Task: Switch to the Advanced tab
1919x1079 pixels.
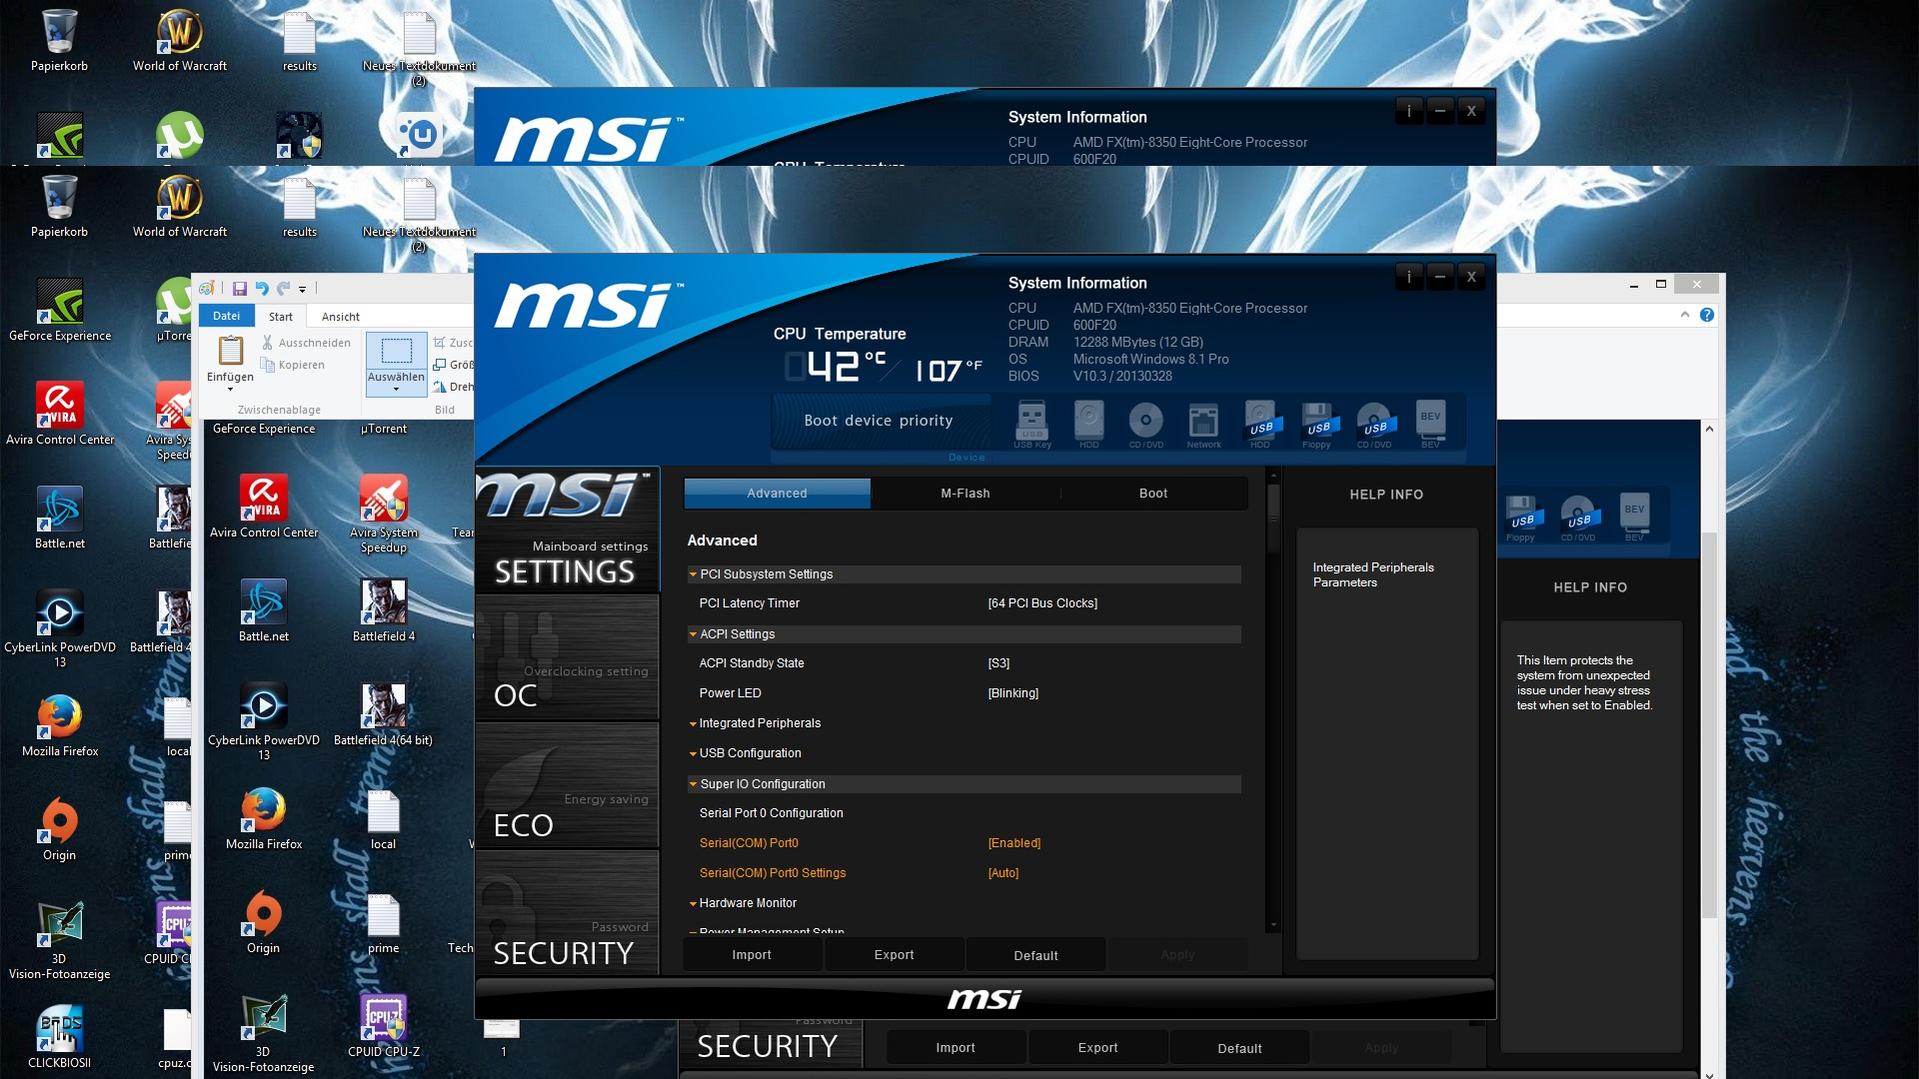Action: point(777,494)
